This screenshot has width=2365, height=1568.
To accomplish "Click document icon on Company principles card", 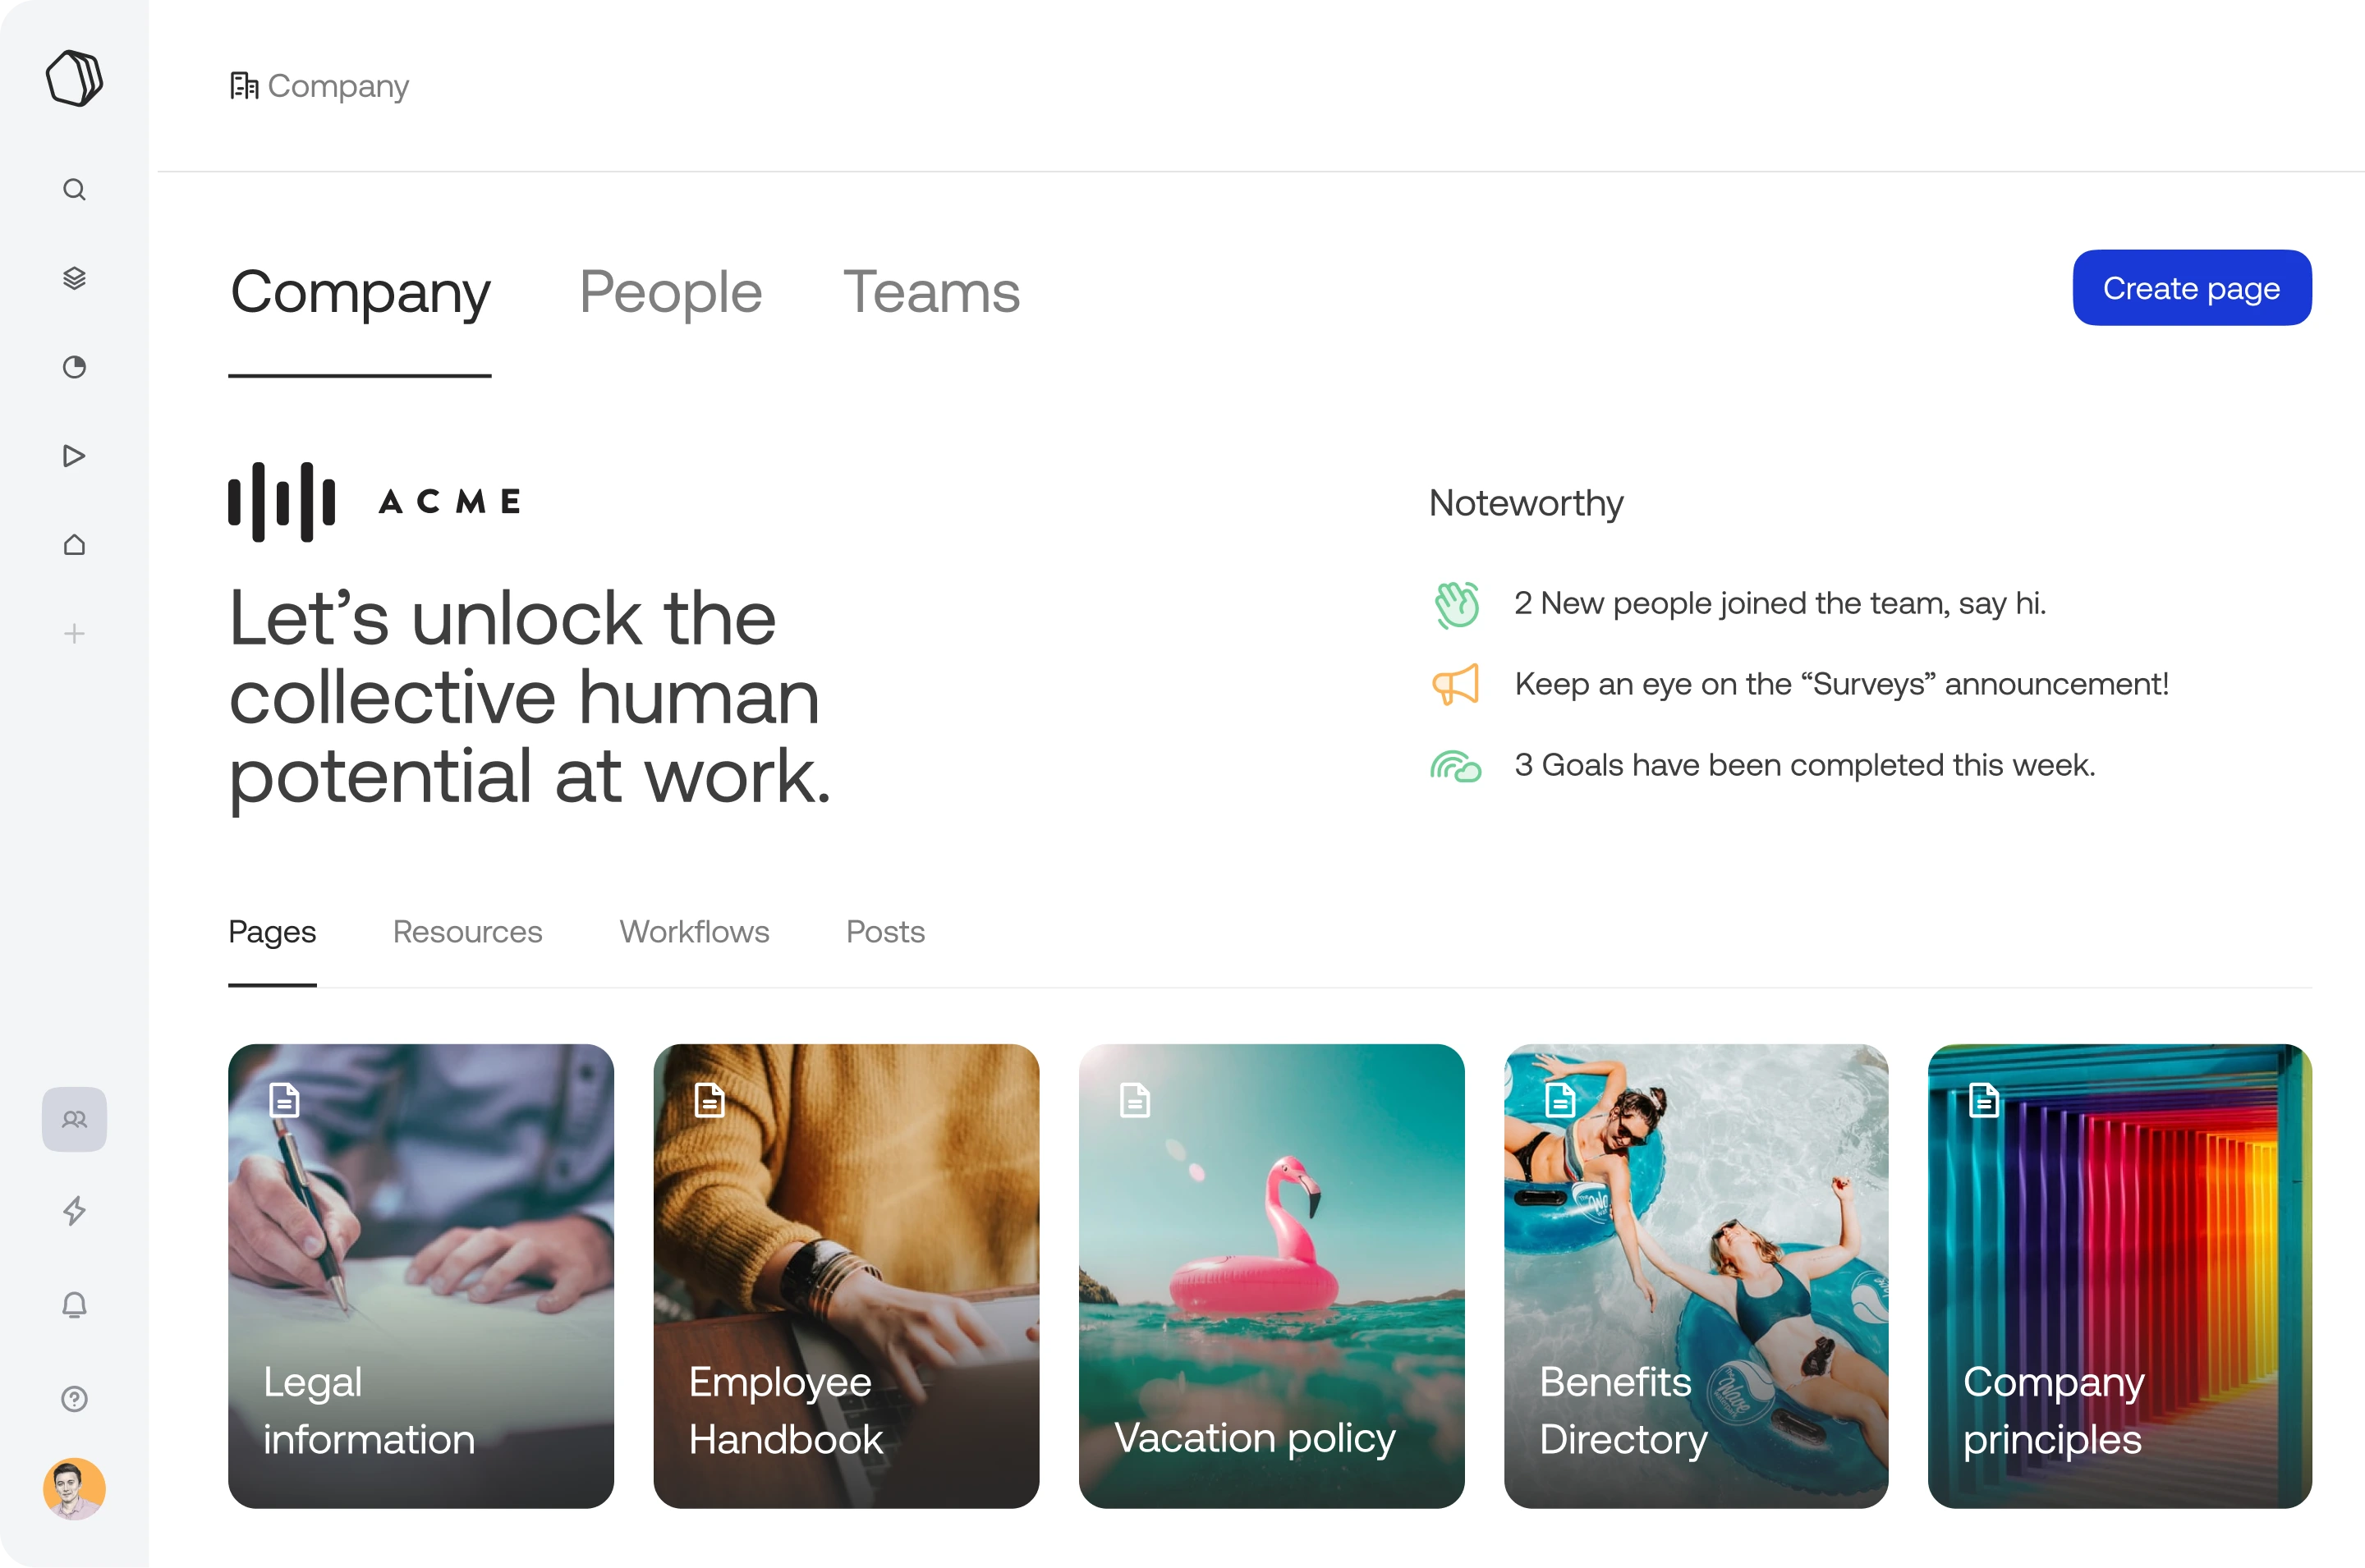I will (x=1984, y=1100).
